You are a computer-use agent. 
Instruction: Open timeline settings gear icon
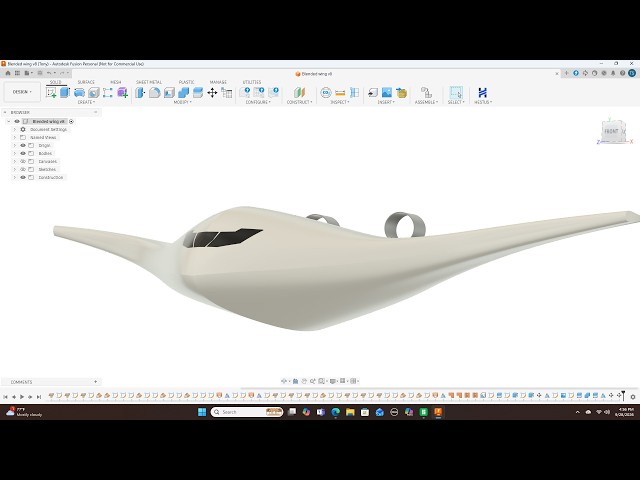[x=633, y=396]
